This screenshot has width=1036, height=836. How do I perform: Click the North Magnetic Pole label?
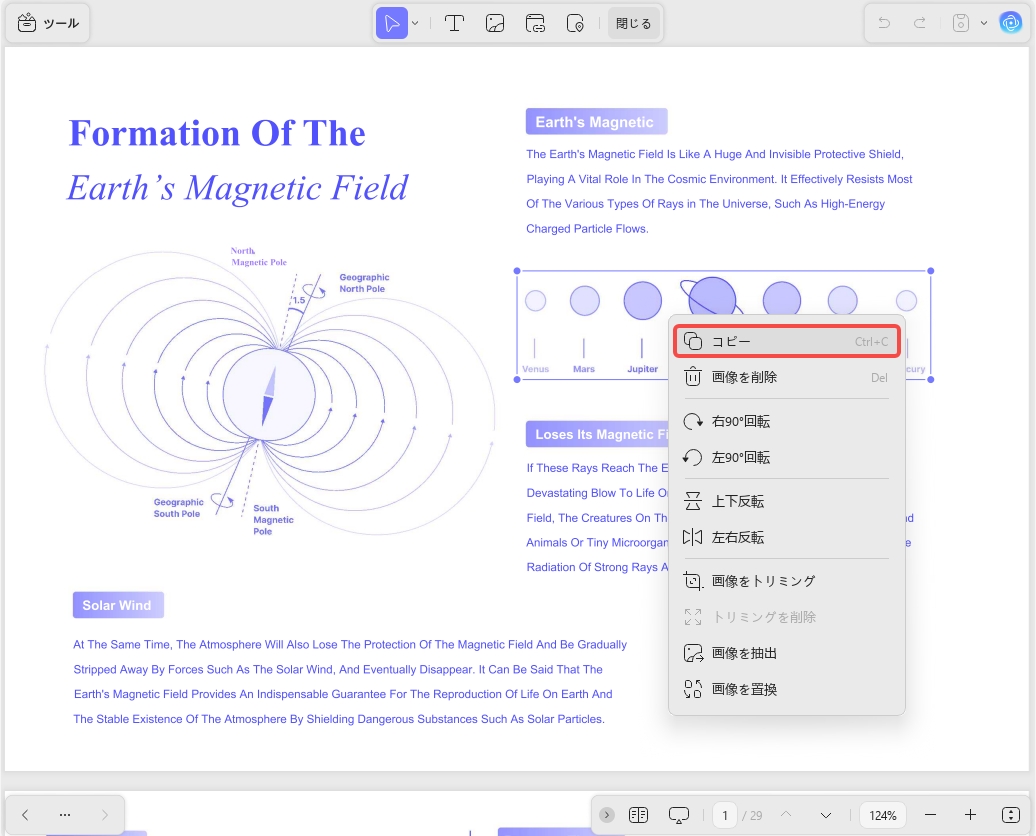coord(258,256)
